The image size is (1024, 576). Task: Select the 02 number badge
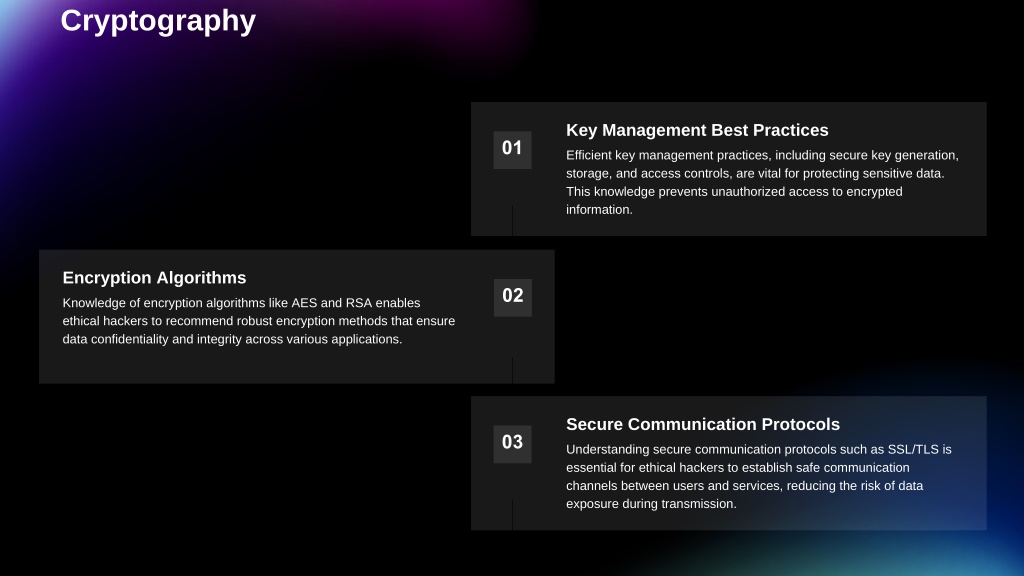(x=513, y=297)
